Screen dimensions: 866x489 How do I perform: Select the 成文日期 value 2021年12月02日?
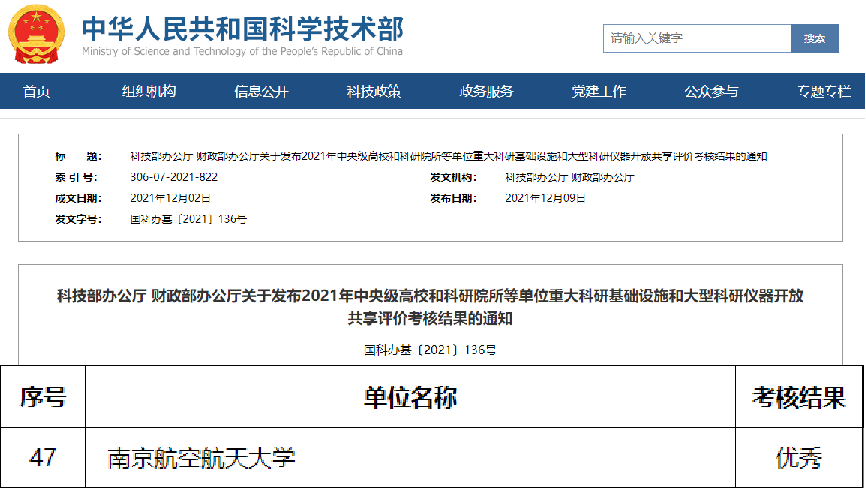click(170, 198)
